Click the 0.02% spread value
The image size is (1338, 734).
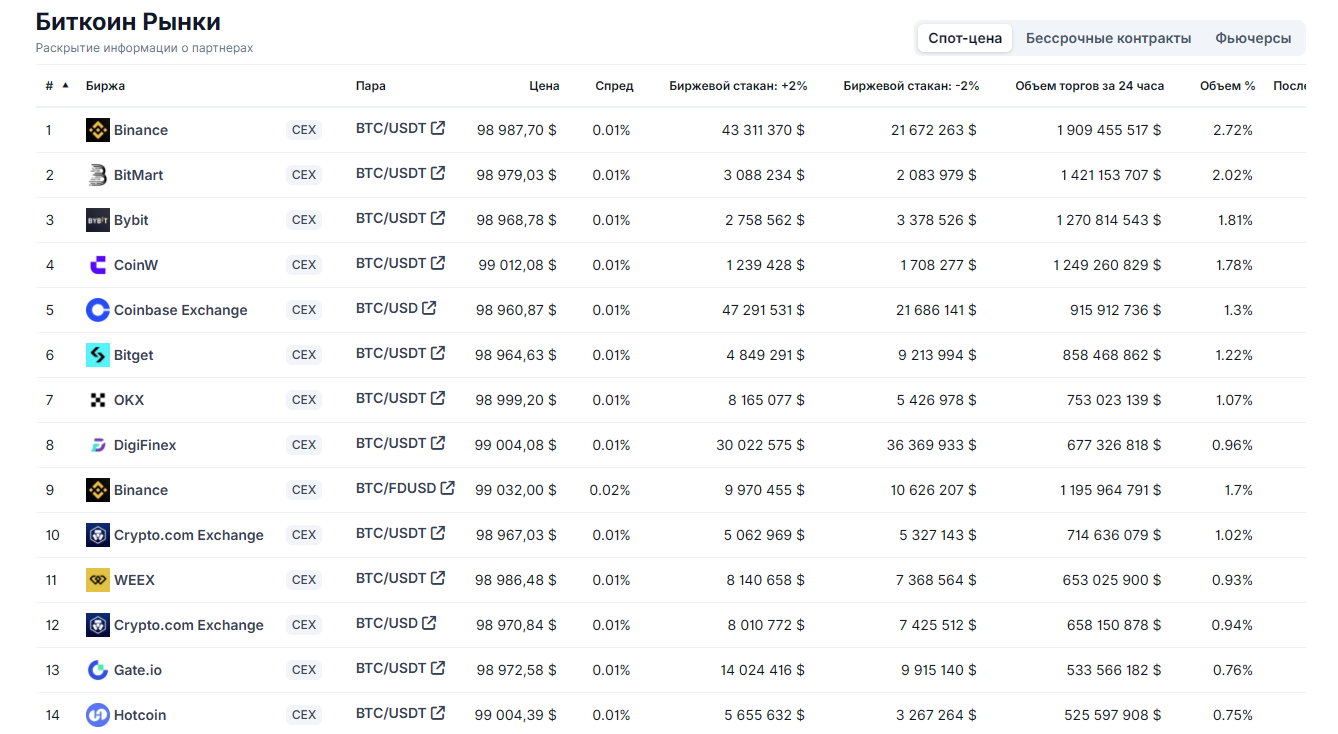pyautogui.click(x=610, y=490)
